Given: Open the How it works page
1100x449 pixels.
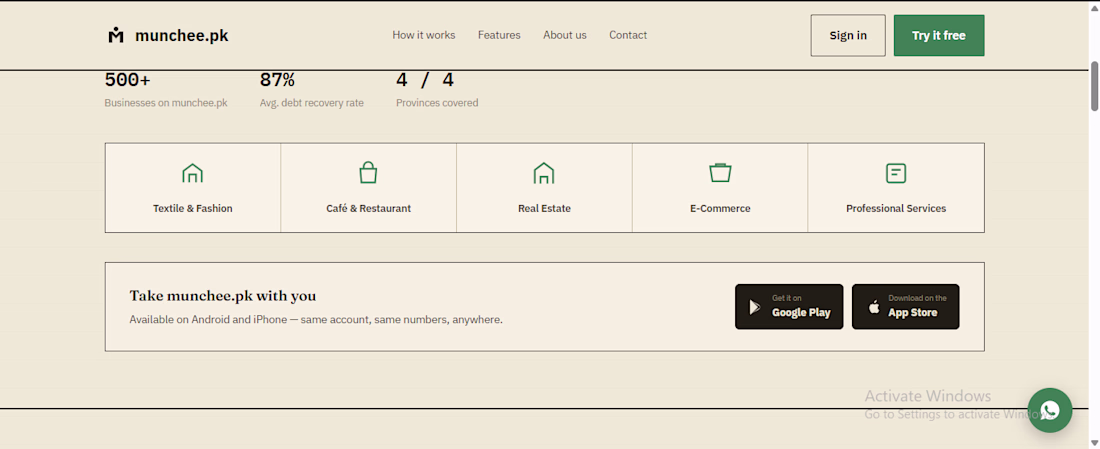Looking at the screenshot, I should [424, 35].
